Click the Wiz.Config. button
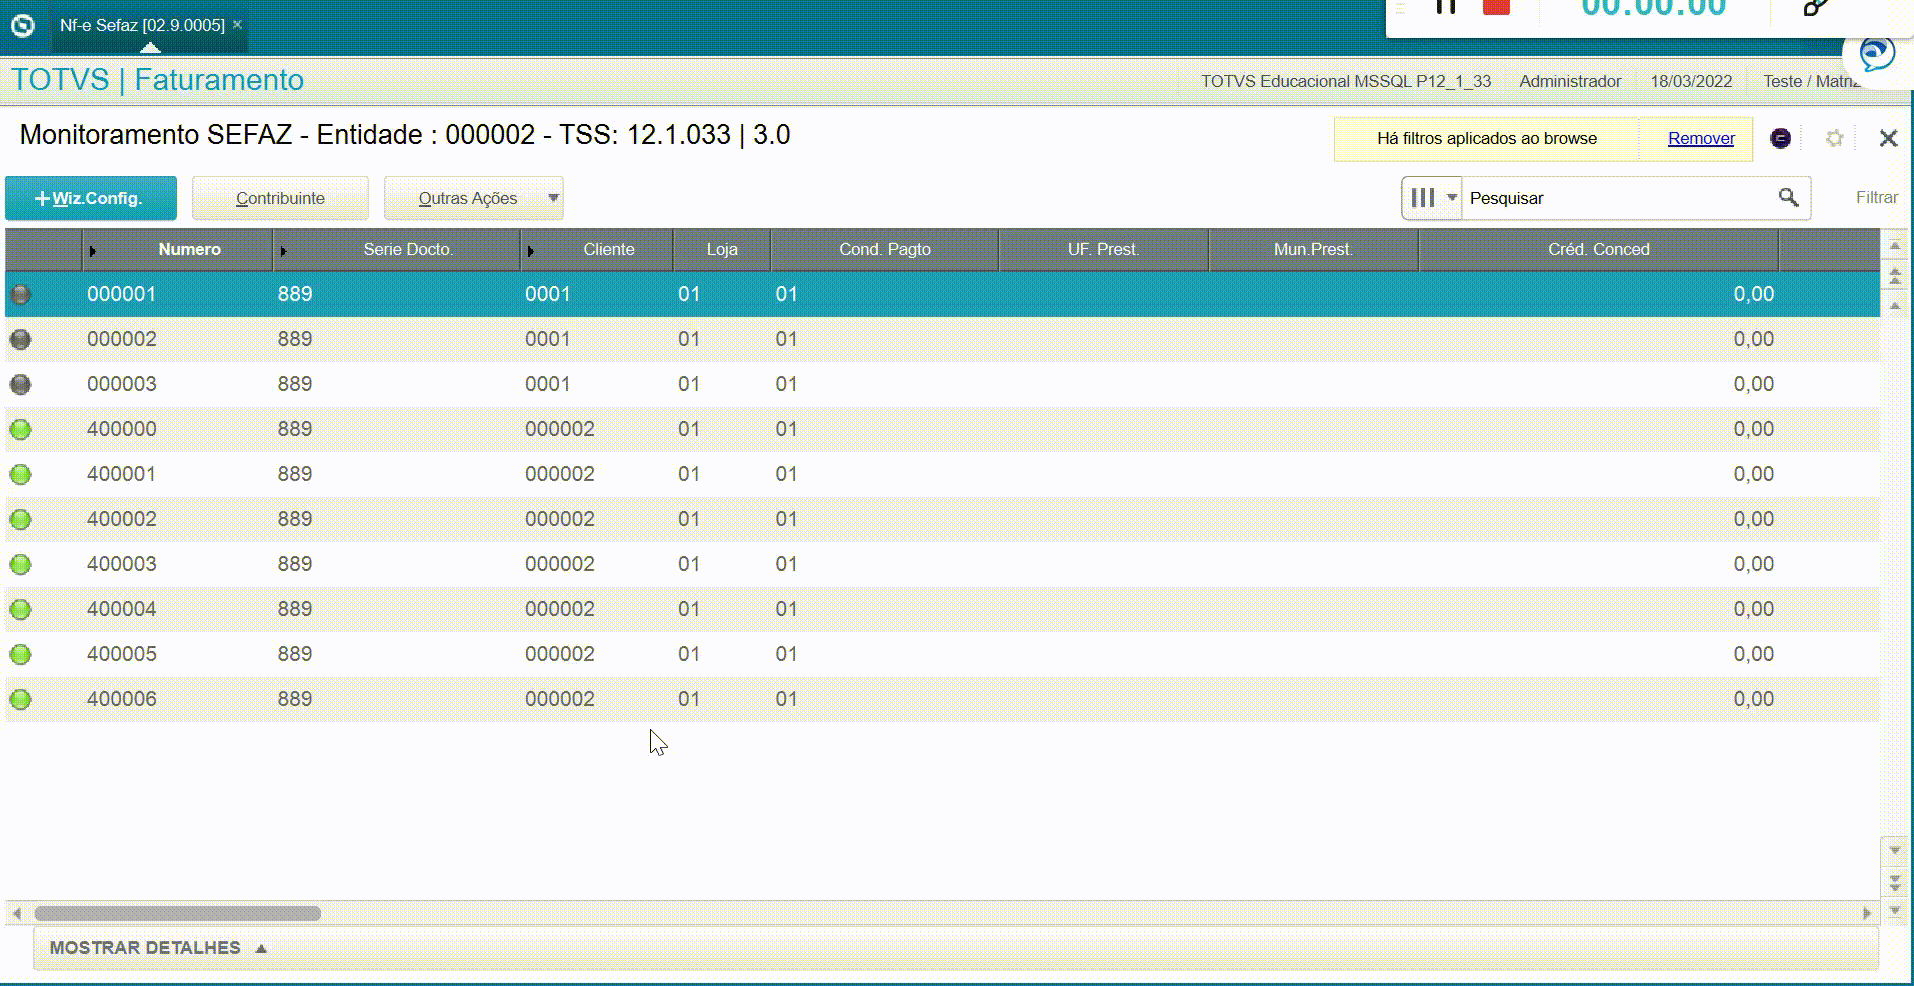This screenshot has height=986, width=1914. (91, 198)
